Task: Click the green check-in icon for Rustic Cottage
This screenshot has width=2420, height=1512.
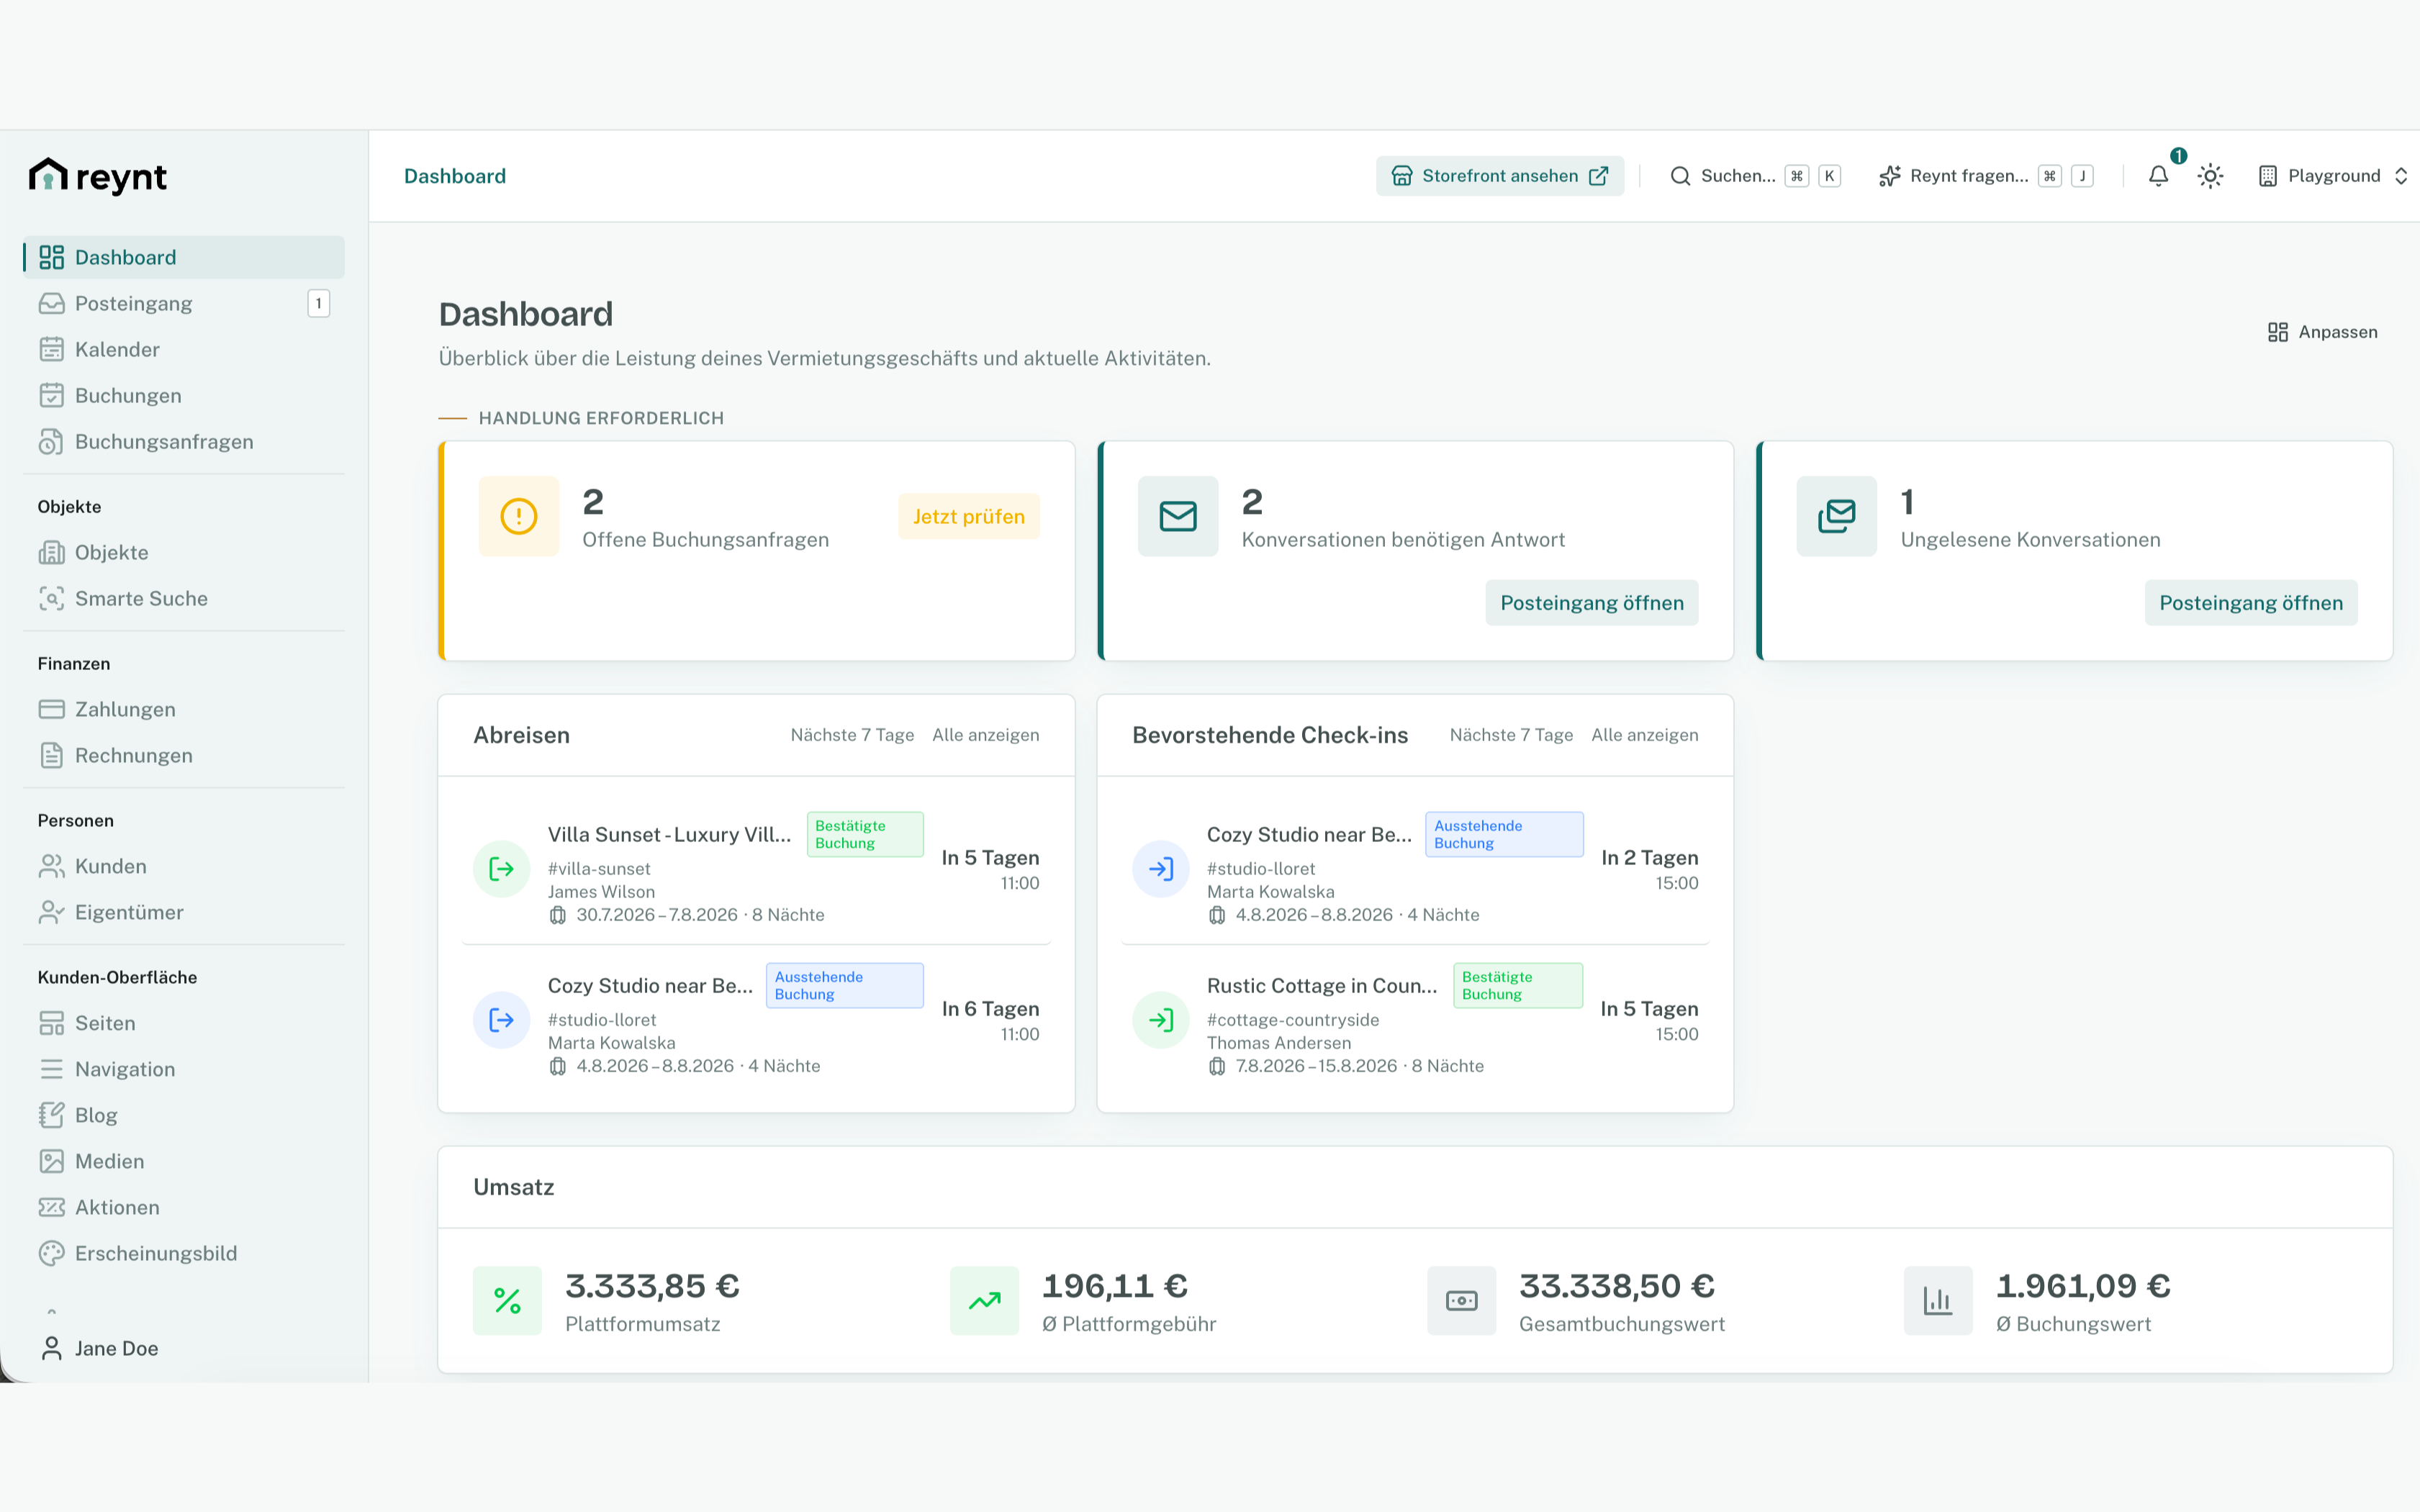Action: tap(1160, 1020)
